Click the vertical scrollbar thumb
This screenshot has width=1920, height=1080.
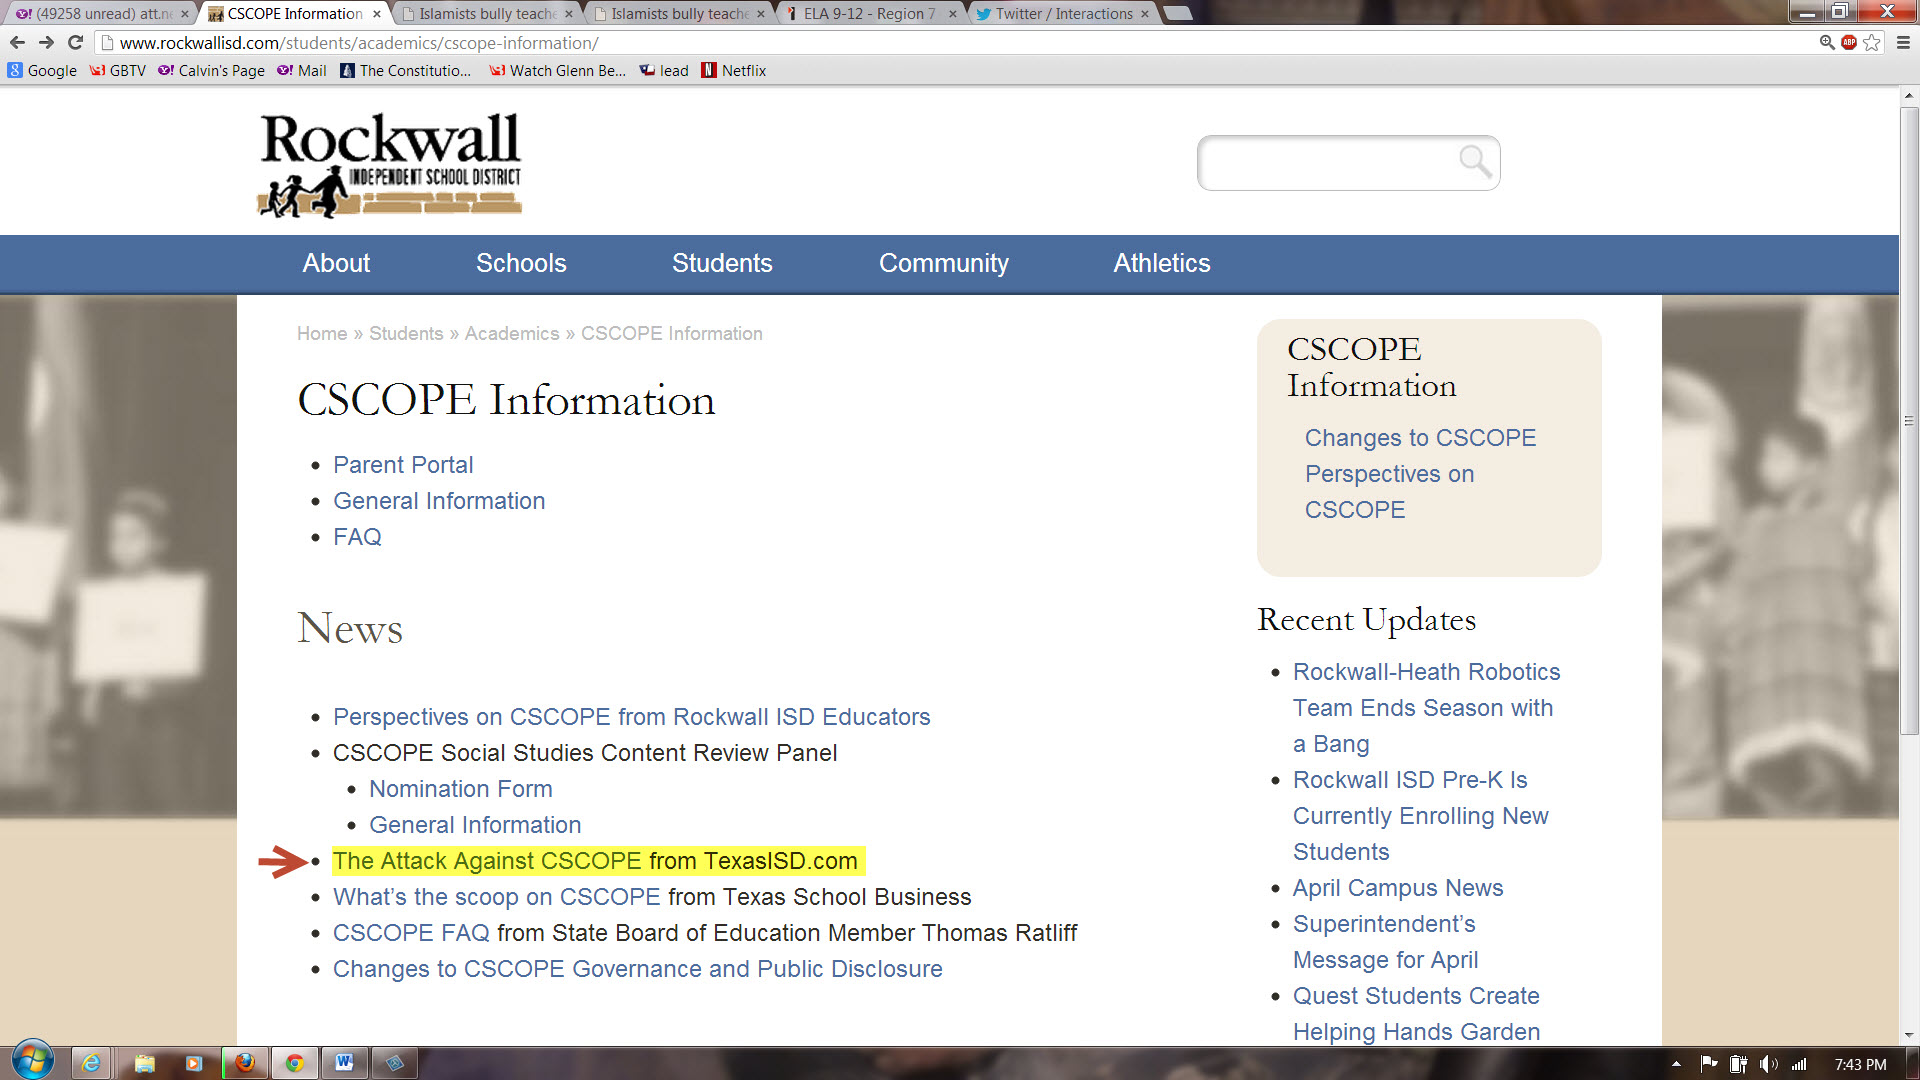pos(1909,420)
